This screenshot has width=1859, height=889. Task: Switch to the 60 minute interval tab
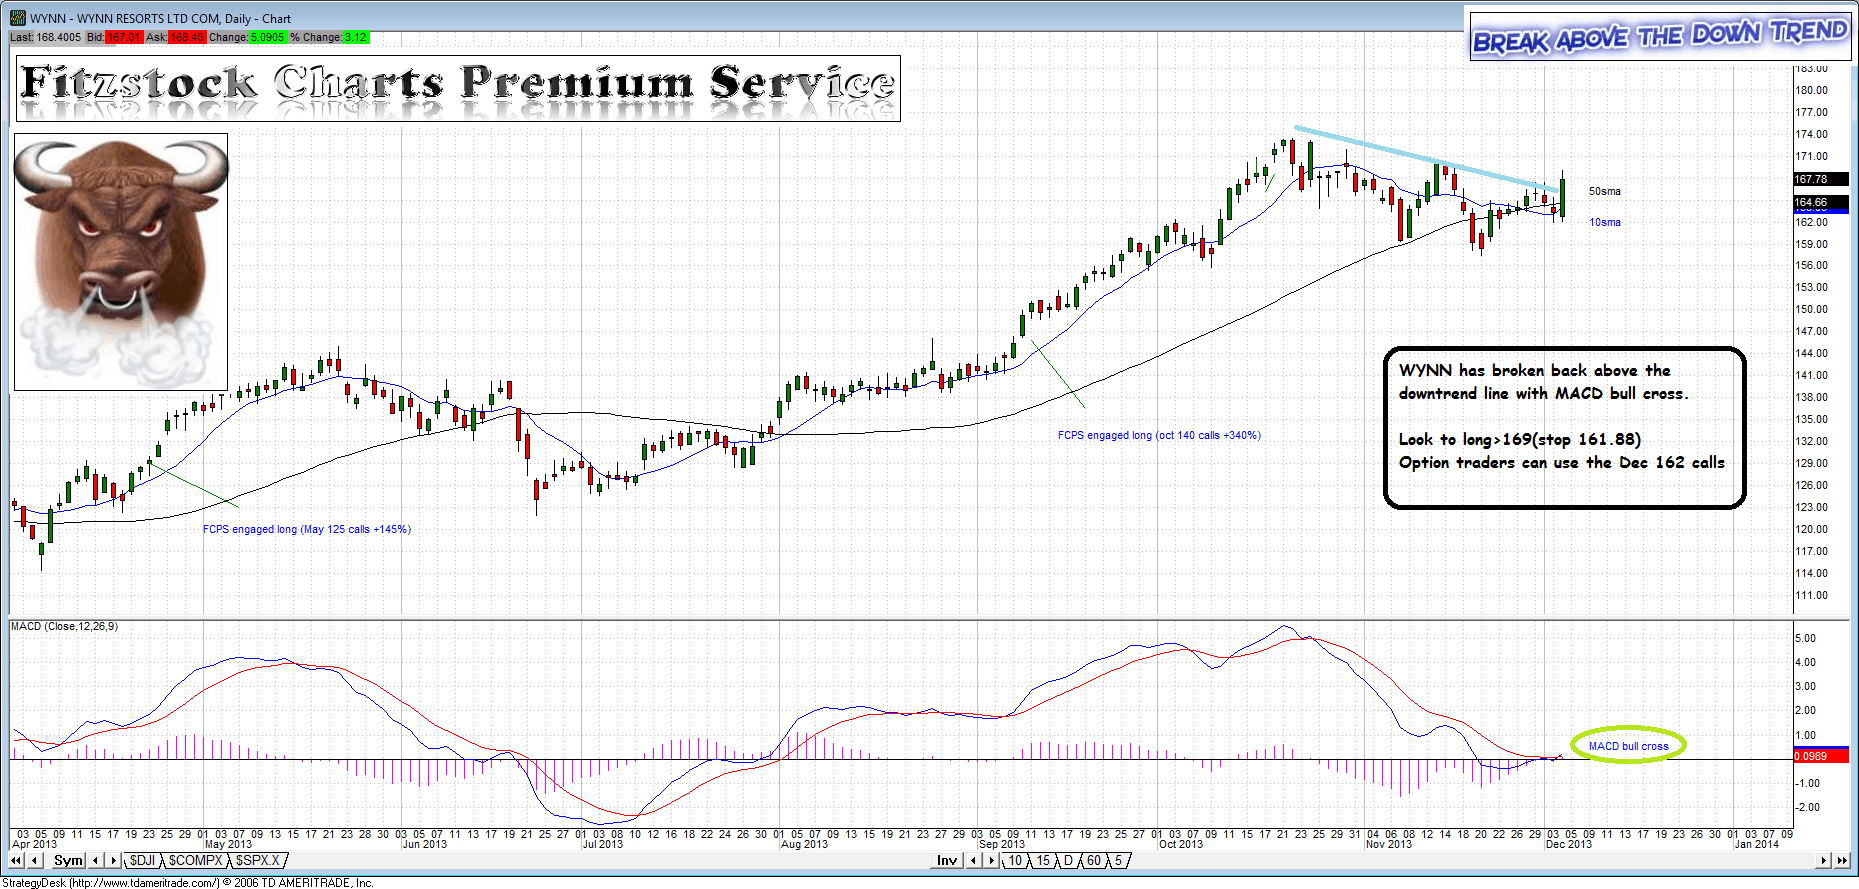coord(1093,860)
